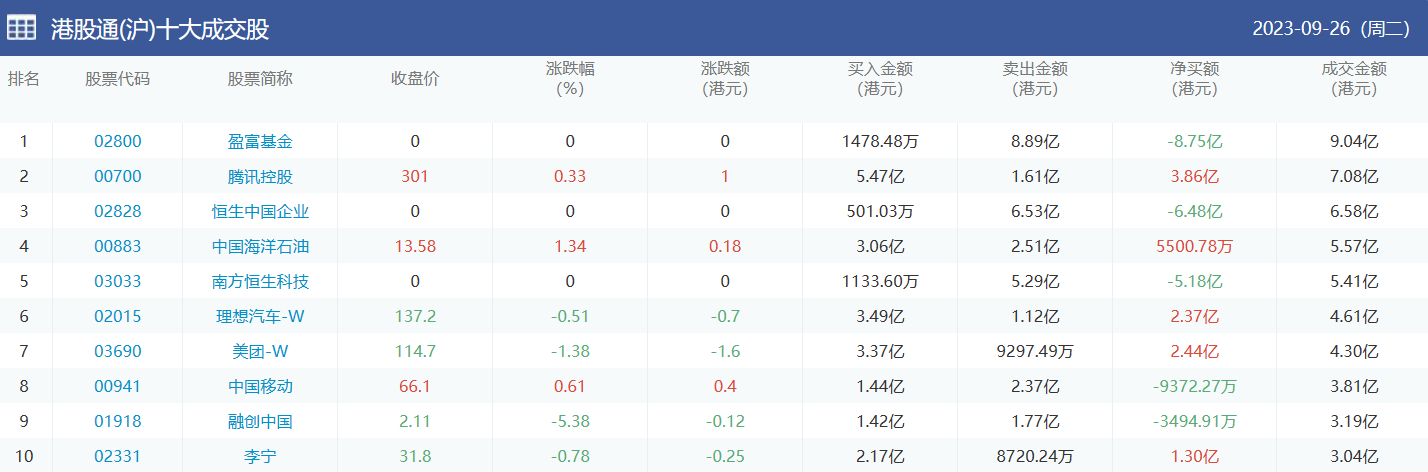Open 盈富基金 stock page

260,142
